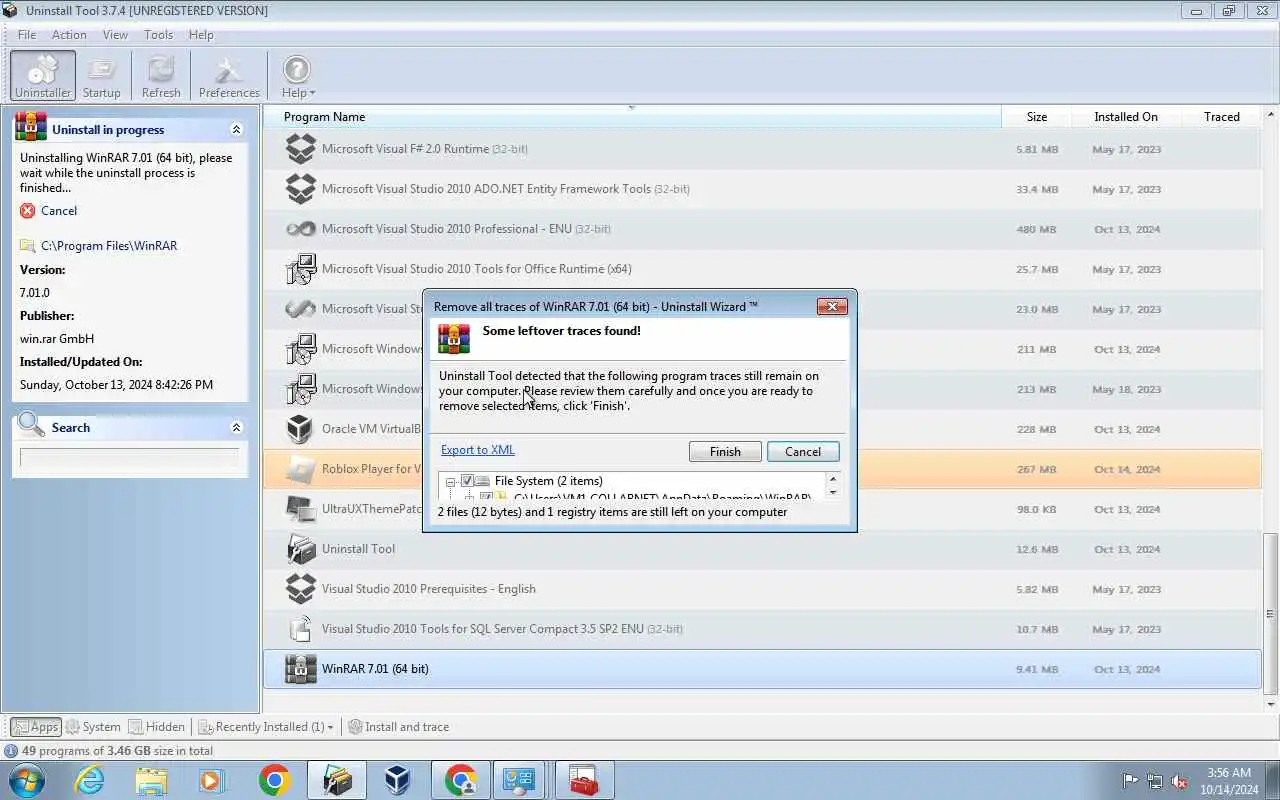Switch to the System tab

(93, 727)
